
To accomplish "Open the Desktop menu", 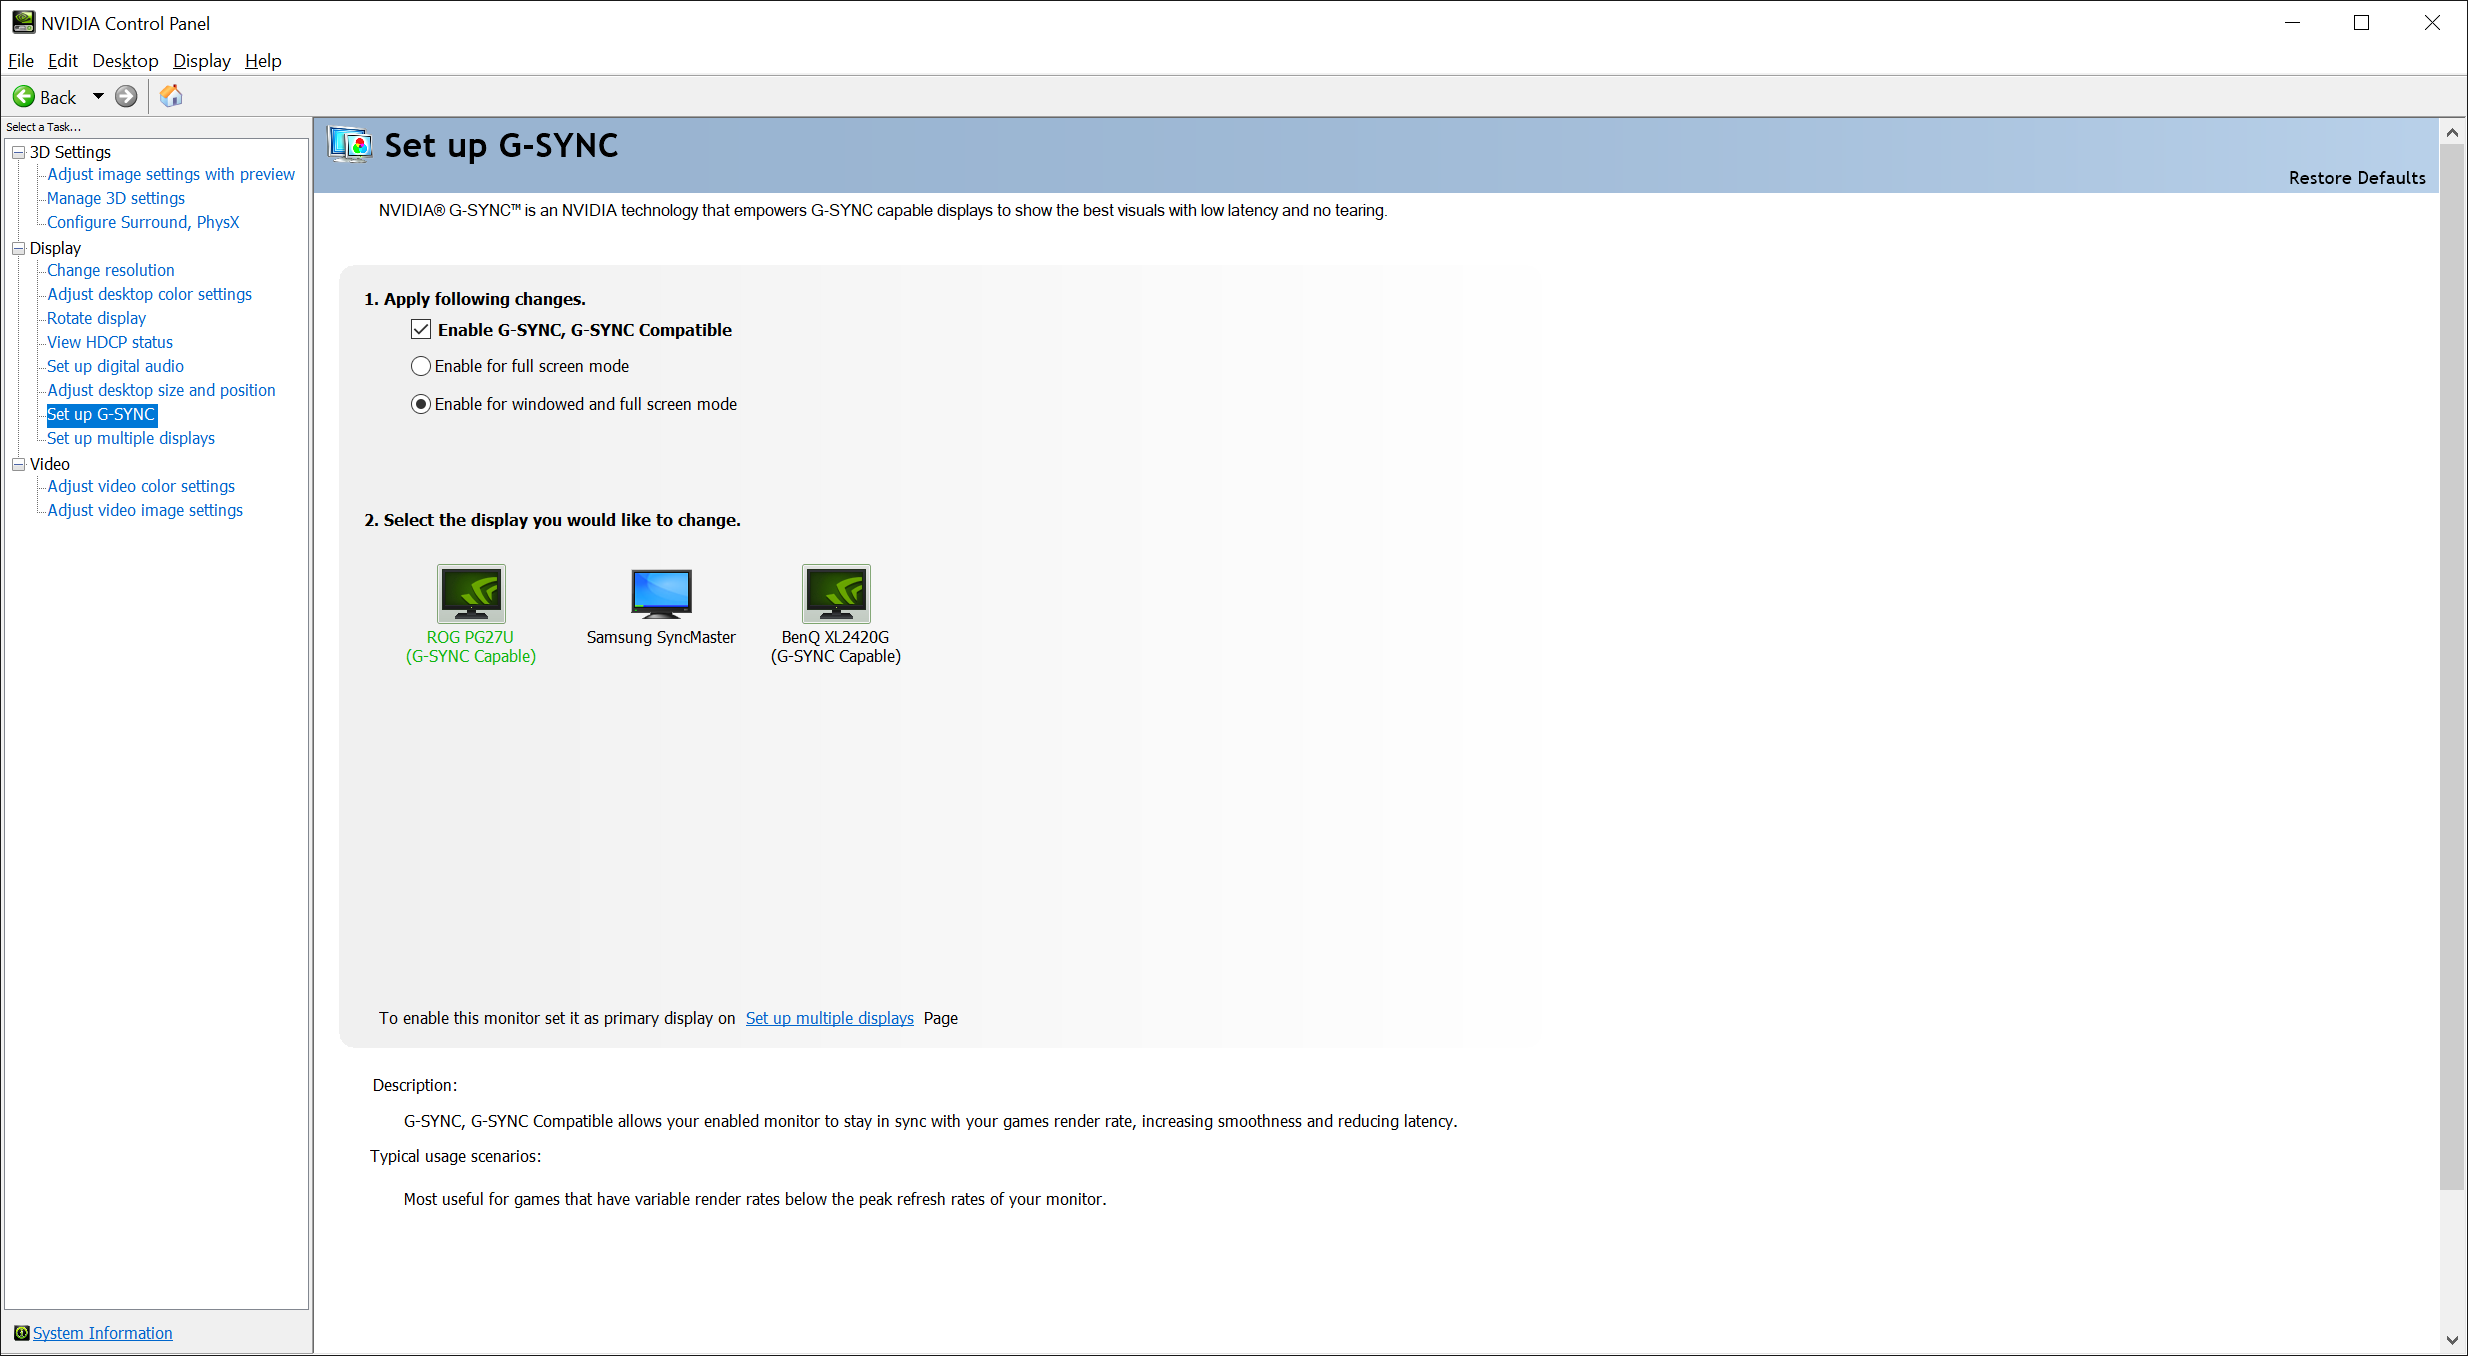I will pyautogui.click(x=125, y=61).
